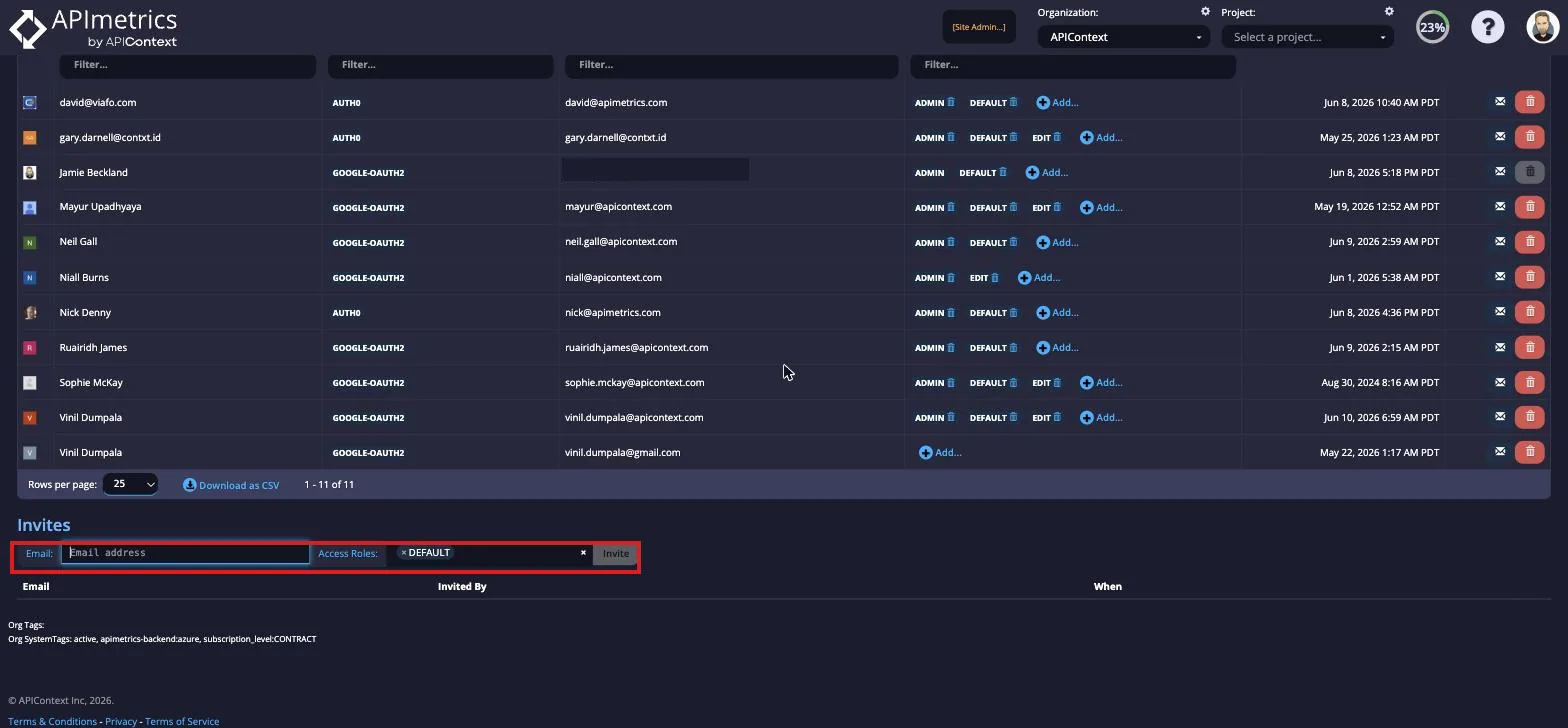The image size is (1568, 728).
Task: Add a role to vinil.dumpala@gmail.com
Action: (940, 452)
